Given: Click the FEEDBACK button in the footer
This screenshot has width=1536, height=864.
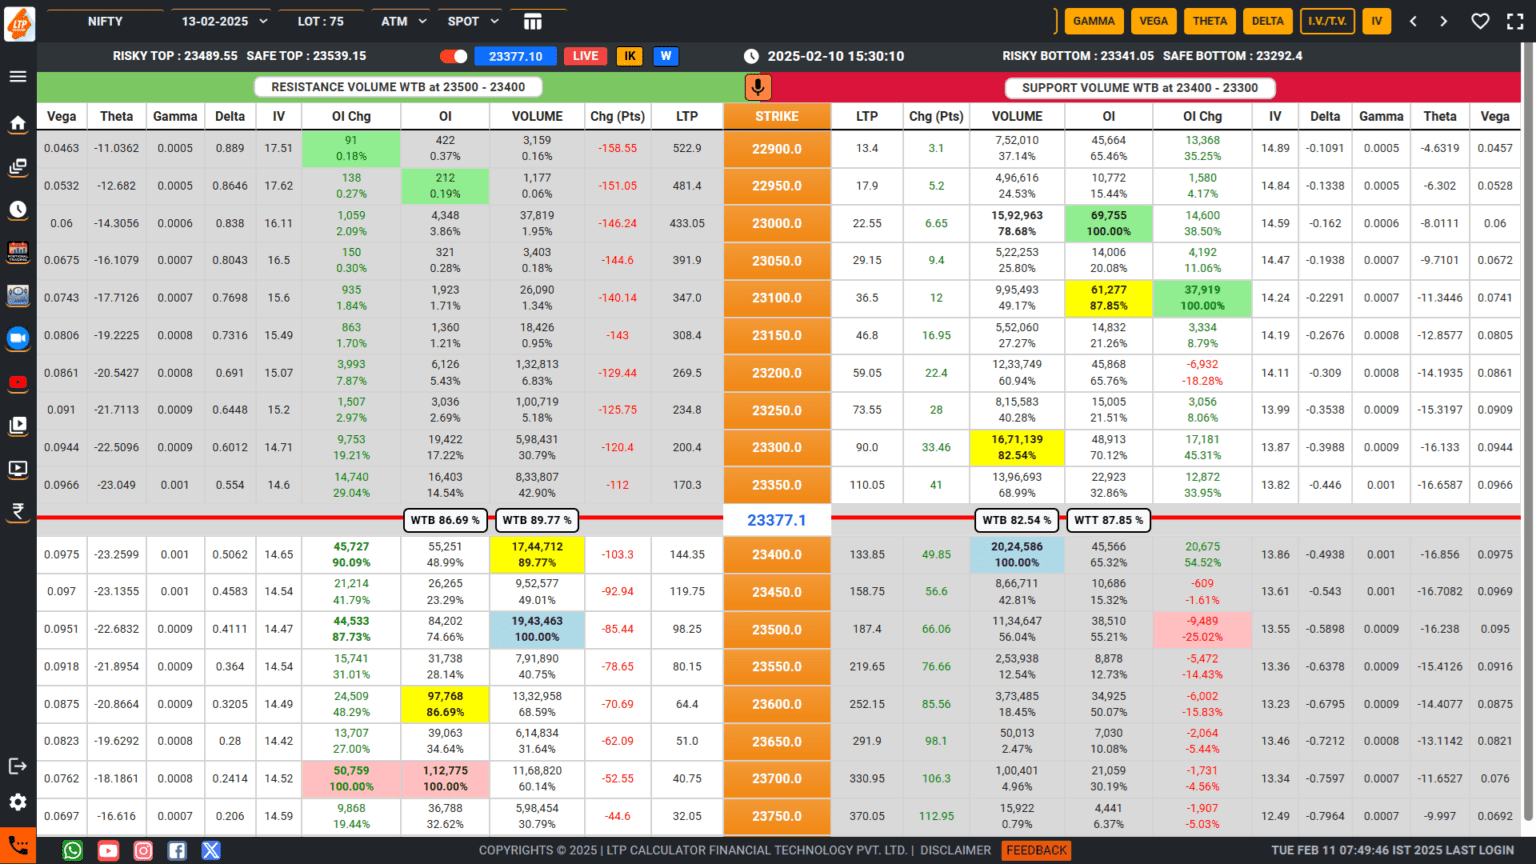Looking at the screenshot, I should coord(1036,850).
